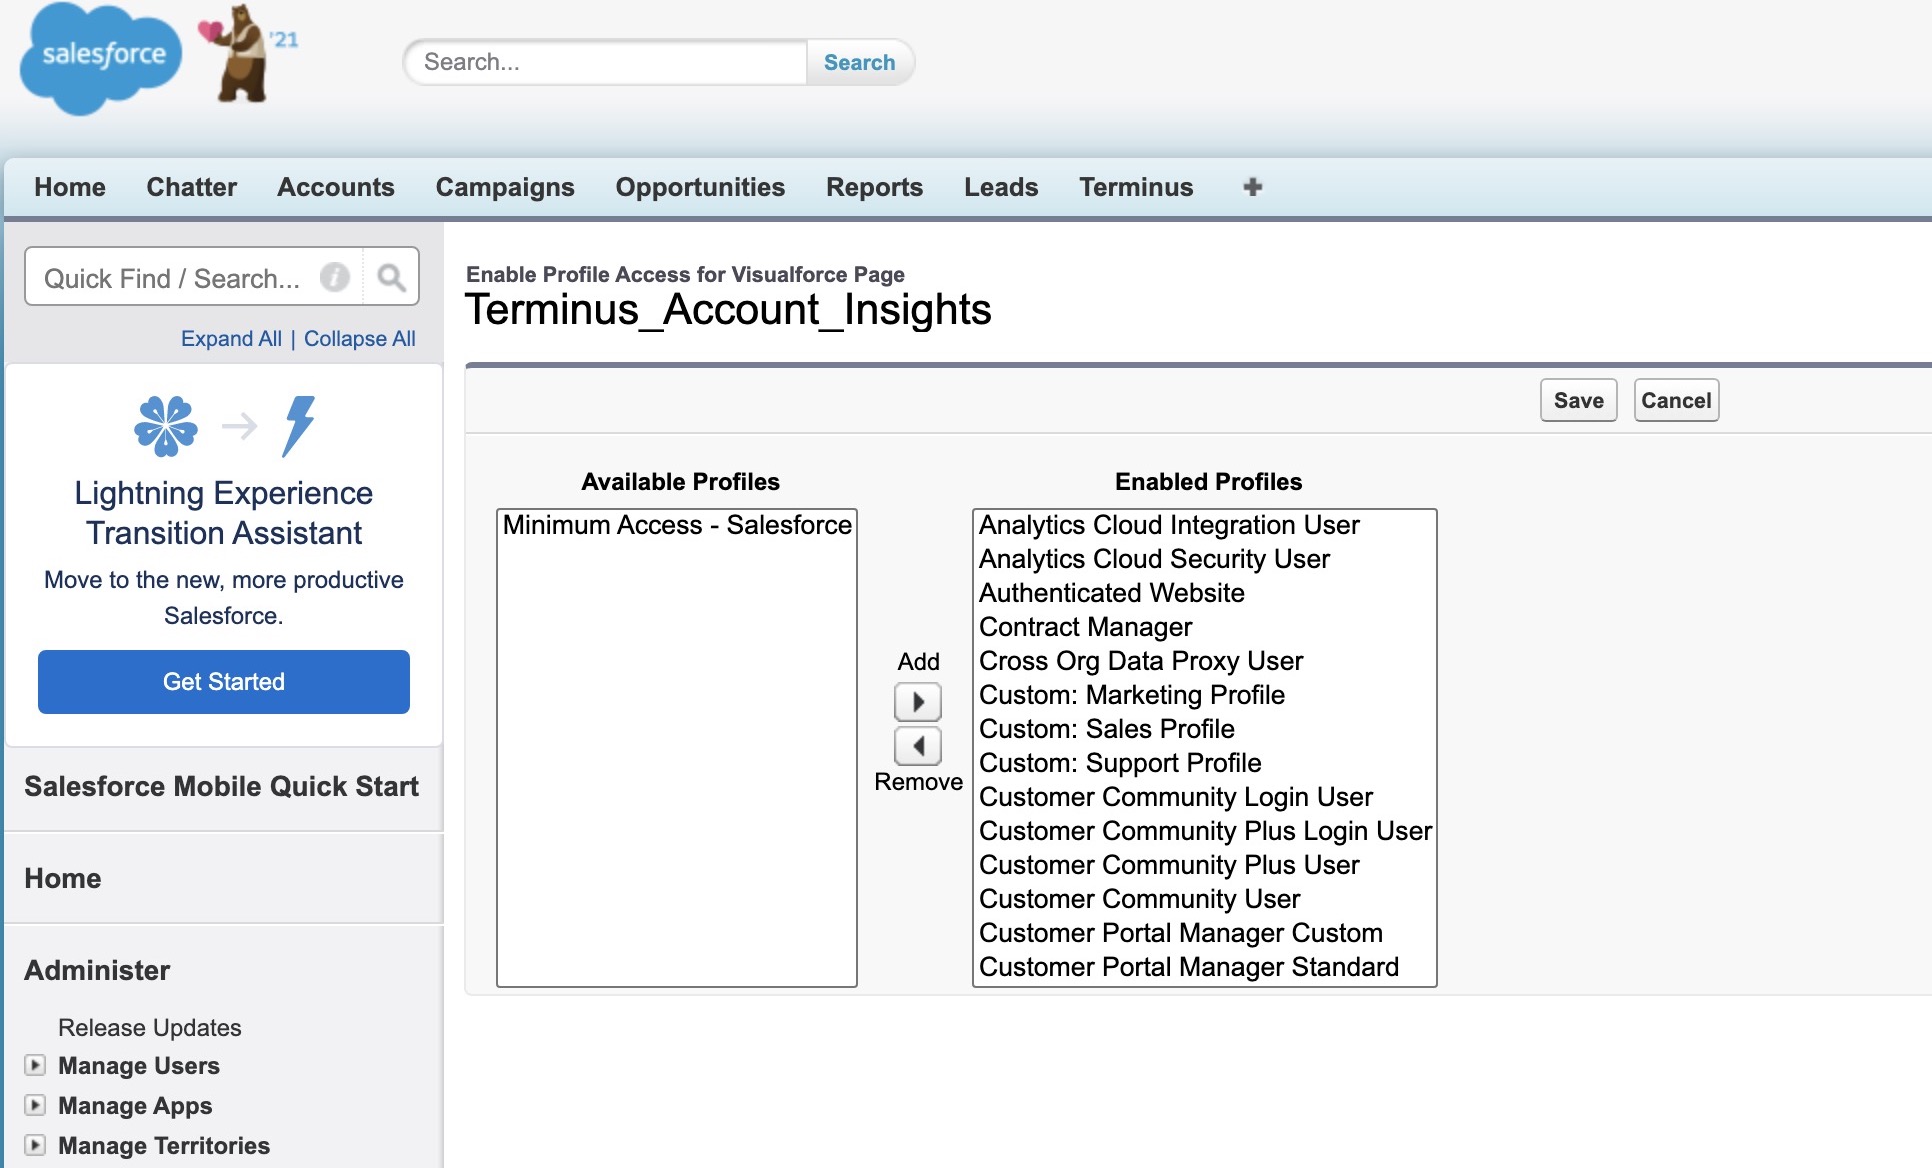The image size is (1932, 1168).
Task: Open Release Updates in sidebar
Action: tap(150, 1027)
